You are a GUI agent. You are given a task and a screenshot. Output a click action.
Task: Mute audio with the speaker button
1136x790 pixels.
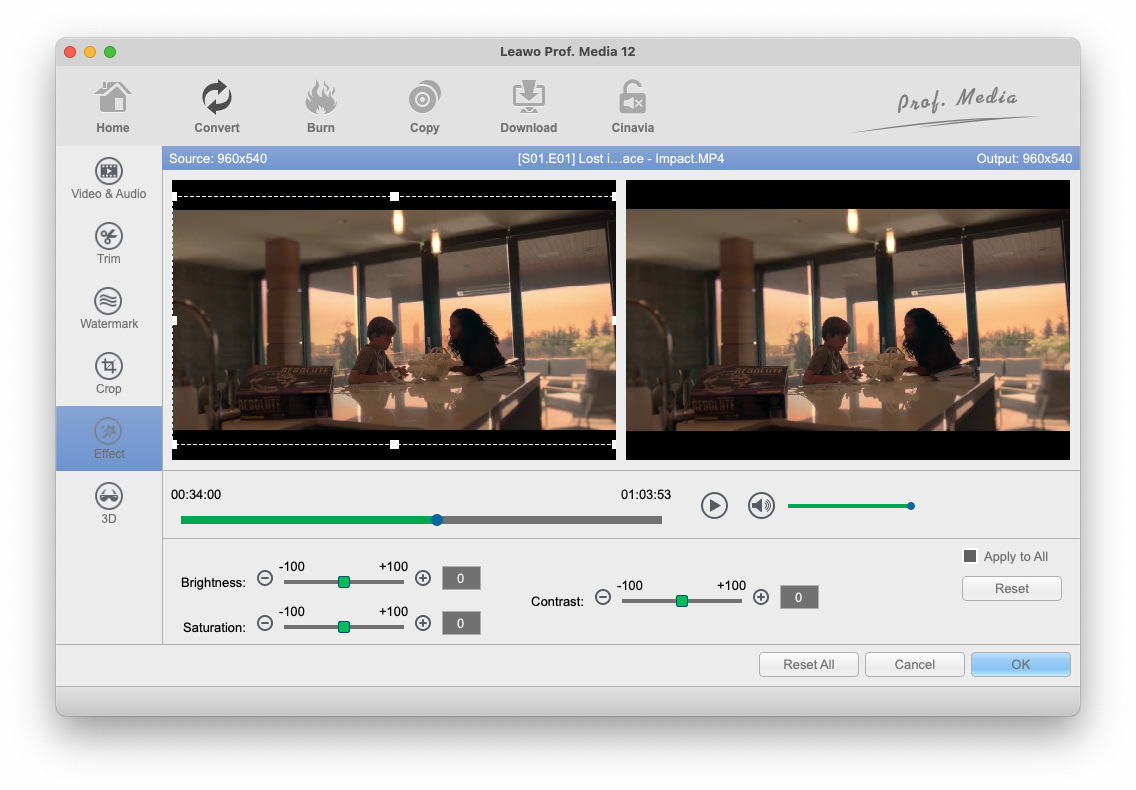click(x=762, y=506)
